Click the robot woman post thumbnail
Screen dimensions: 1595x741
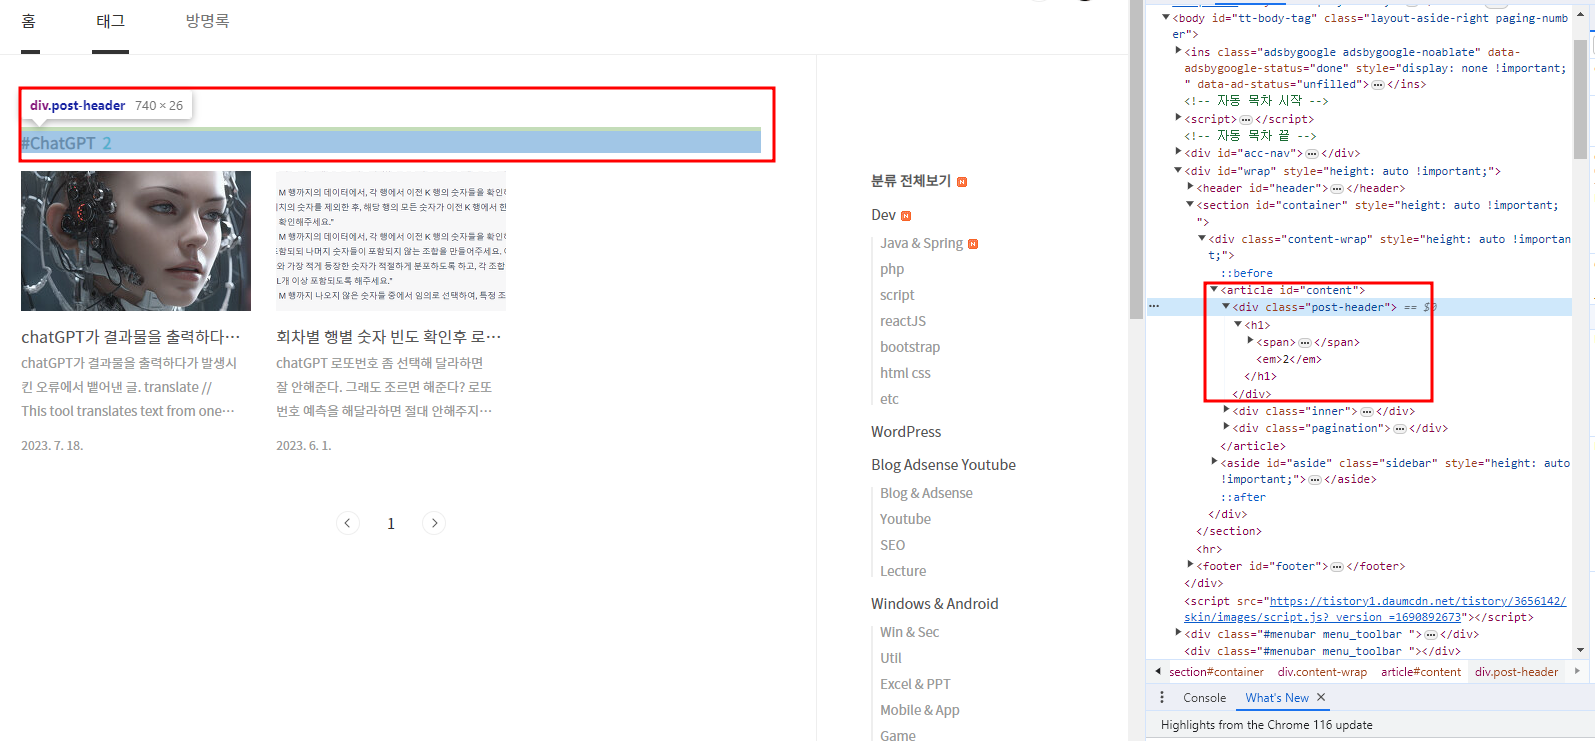coord(136,241)
